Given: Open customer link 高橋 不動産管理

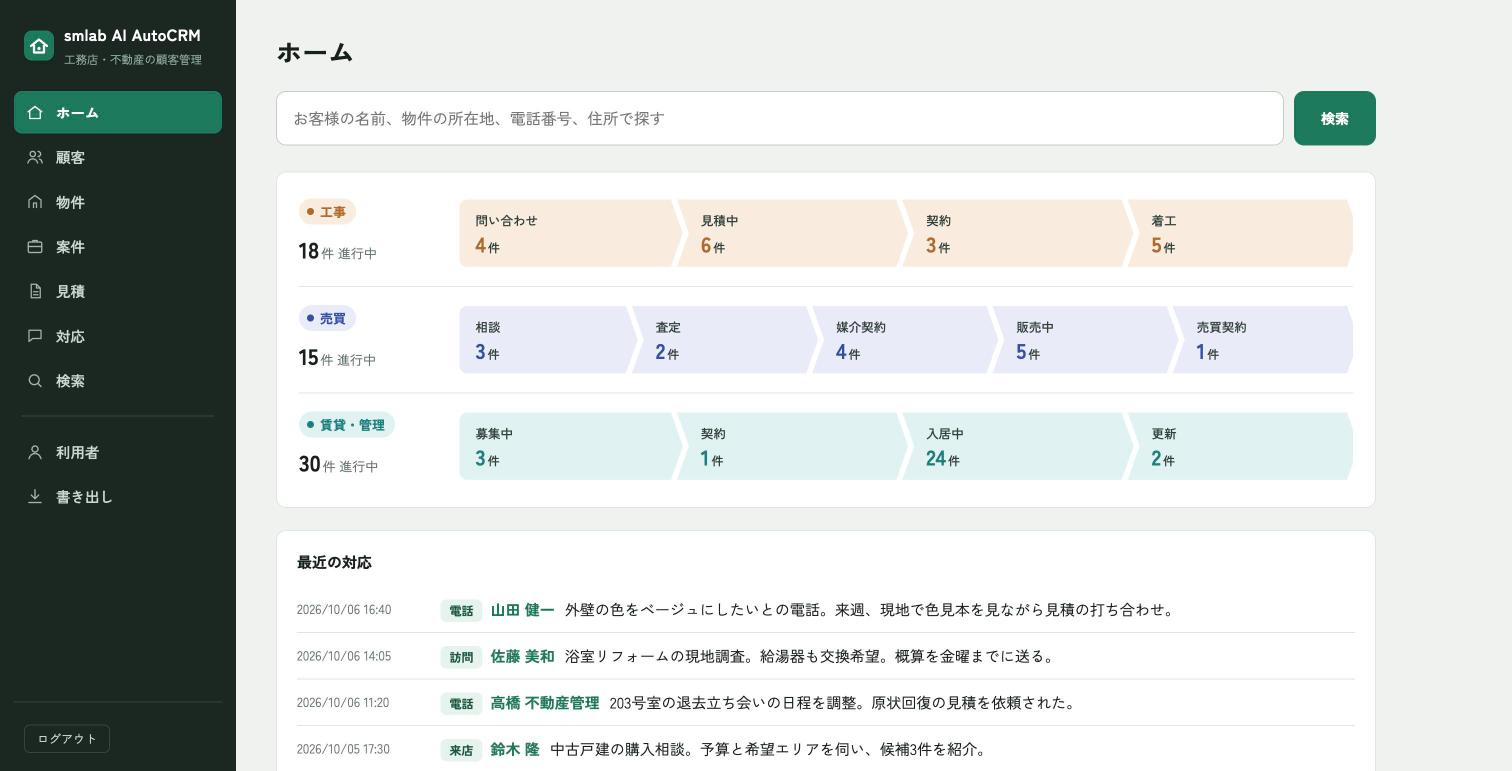Looking at the screenshot, I should (545, 703).
